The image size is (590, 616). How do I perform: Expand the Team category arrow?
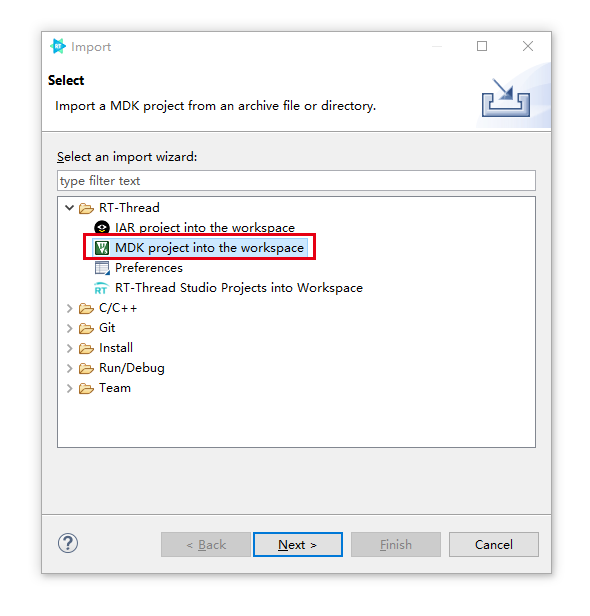[70, 388]
